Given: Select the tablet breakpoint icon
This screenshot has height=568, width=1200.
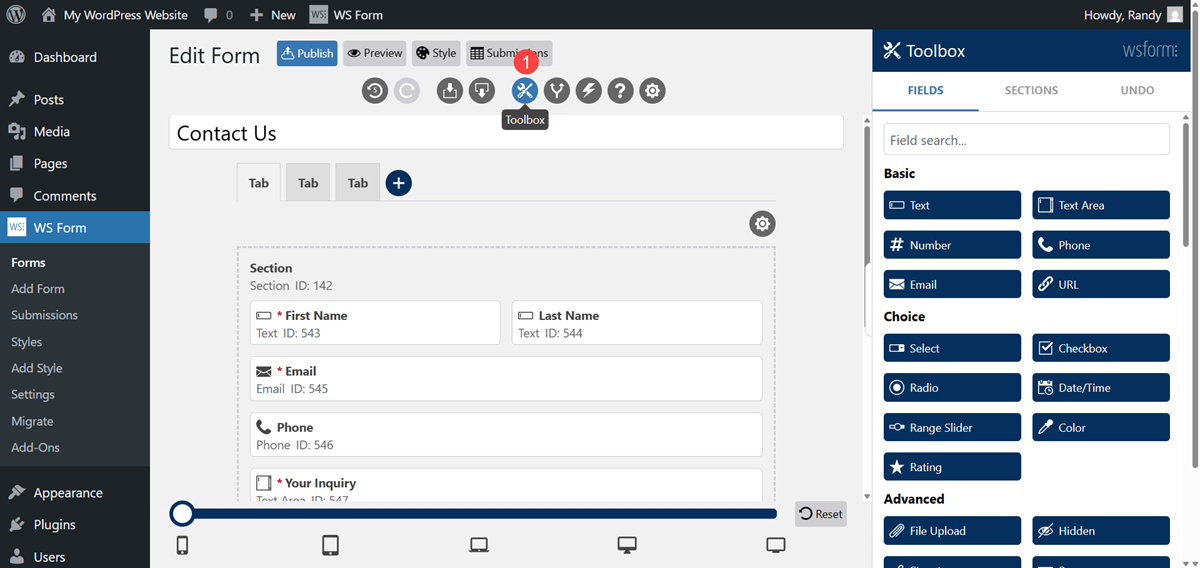Looking at the screenshot, I should [330, 545].
